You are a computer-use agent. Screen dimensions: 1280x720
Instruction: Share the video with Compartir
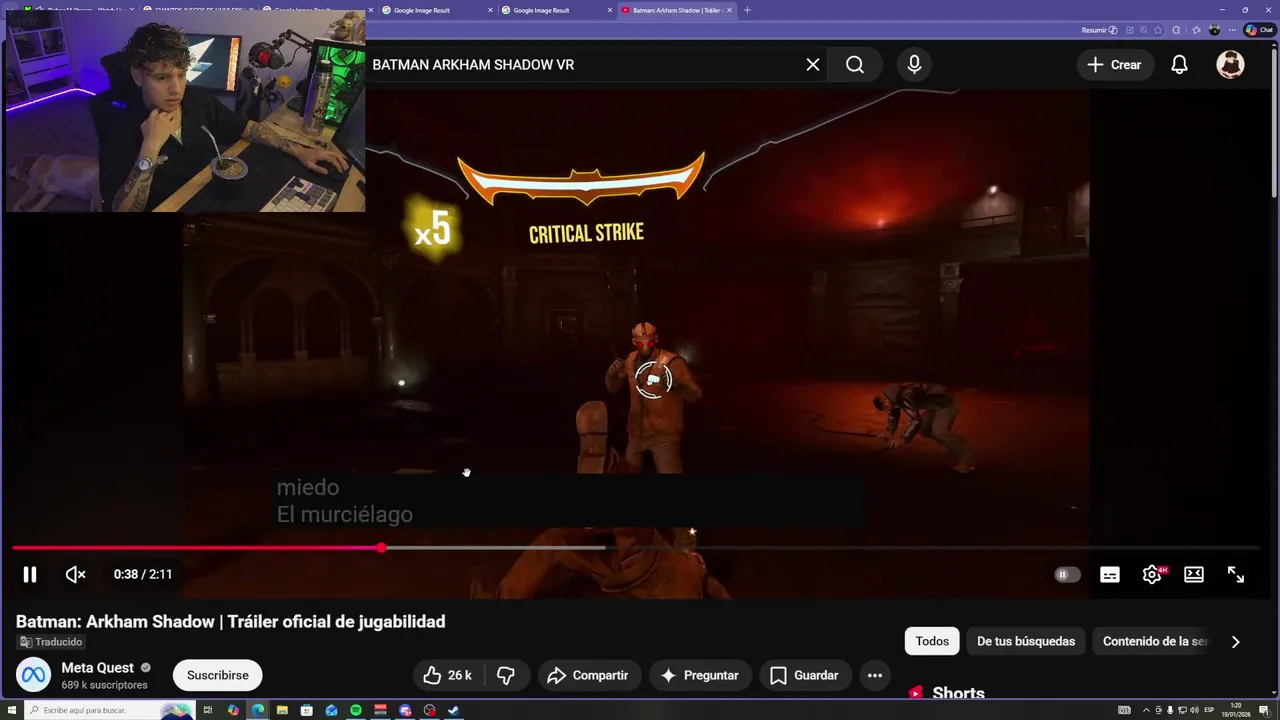[588, 675]
